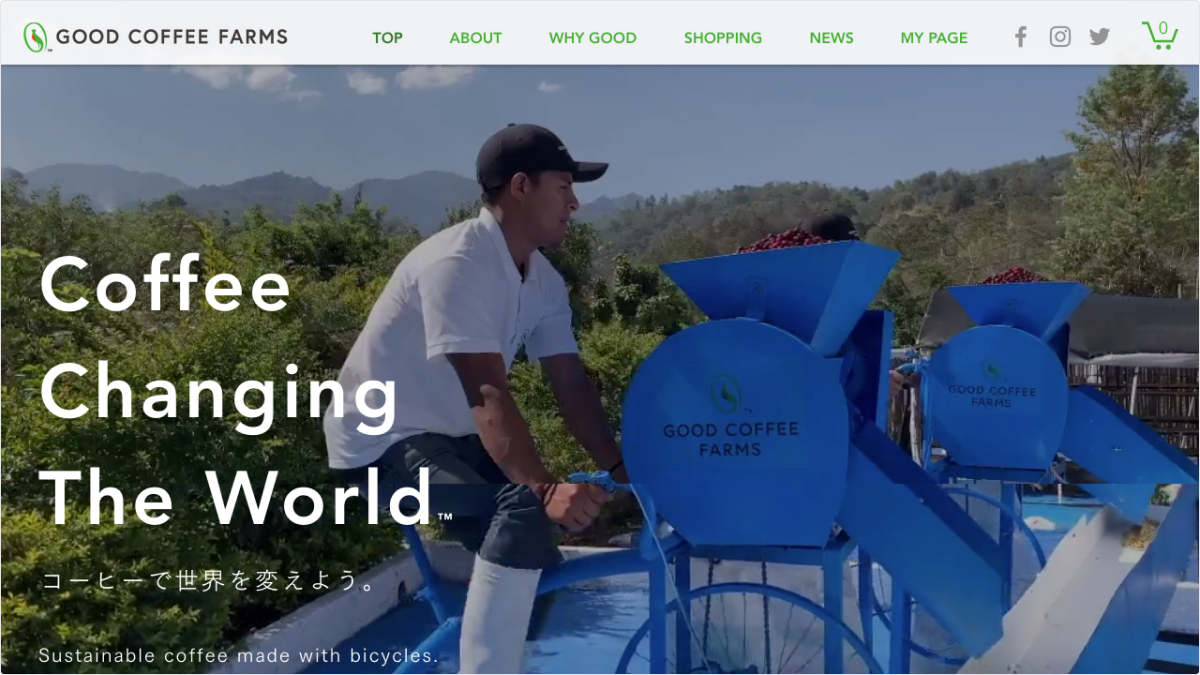Select WHY GOOD in the navigation
This screenshot has height=675, width=1200.
click(x=592, y=38)
